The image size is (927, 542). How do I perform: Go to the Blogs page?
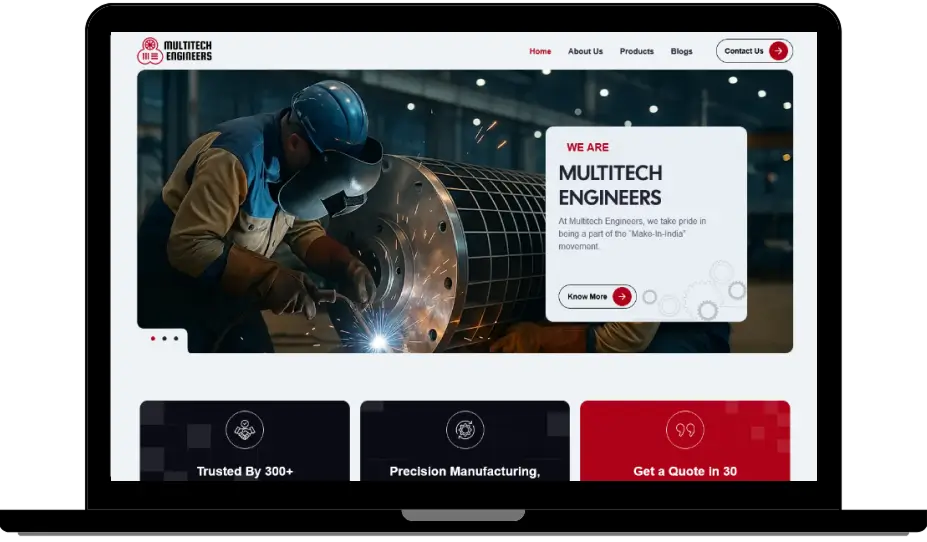(x=681, y=51)
